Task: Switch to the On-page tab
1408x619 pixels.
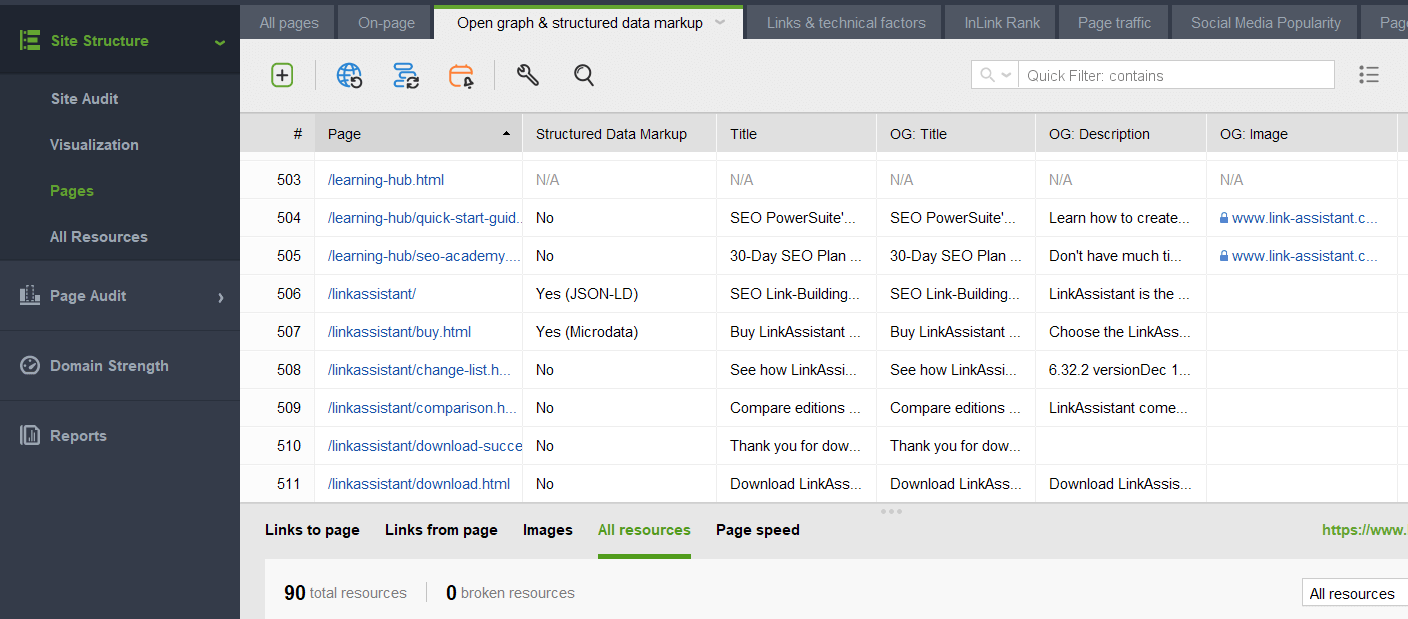Action: [386, 22]
